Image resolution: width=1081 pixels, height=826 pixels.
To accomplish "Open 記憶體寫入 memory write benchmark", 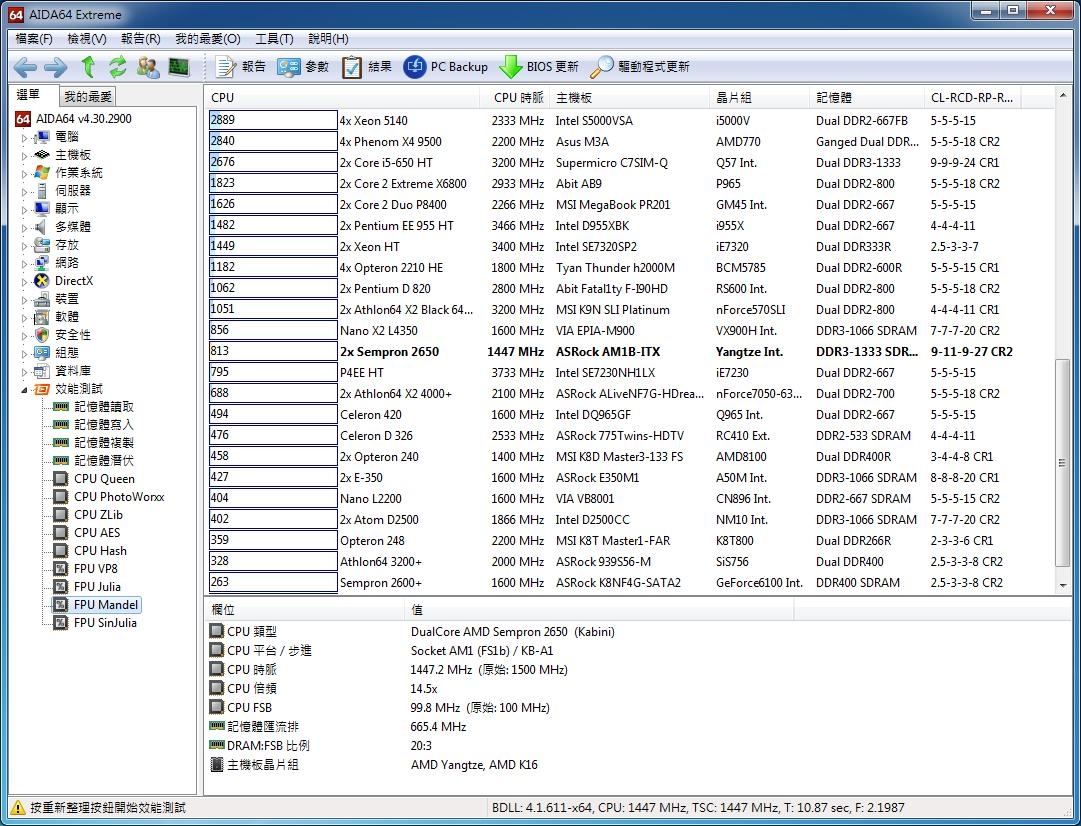I will pyautogui.click(x=103, y=425).
